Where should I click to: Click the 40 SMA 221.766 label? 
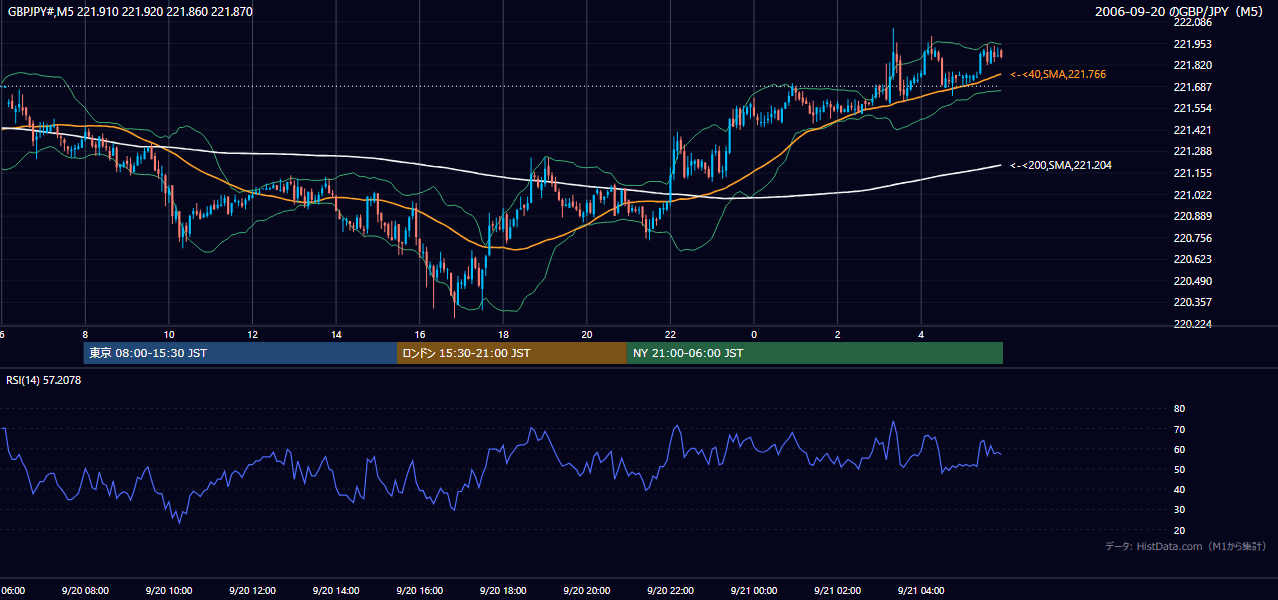[1058, 74]
